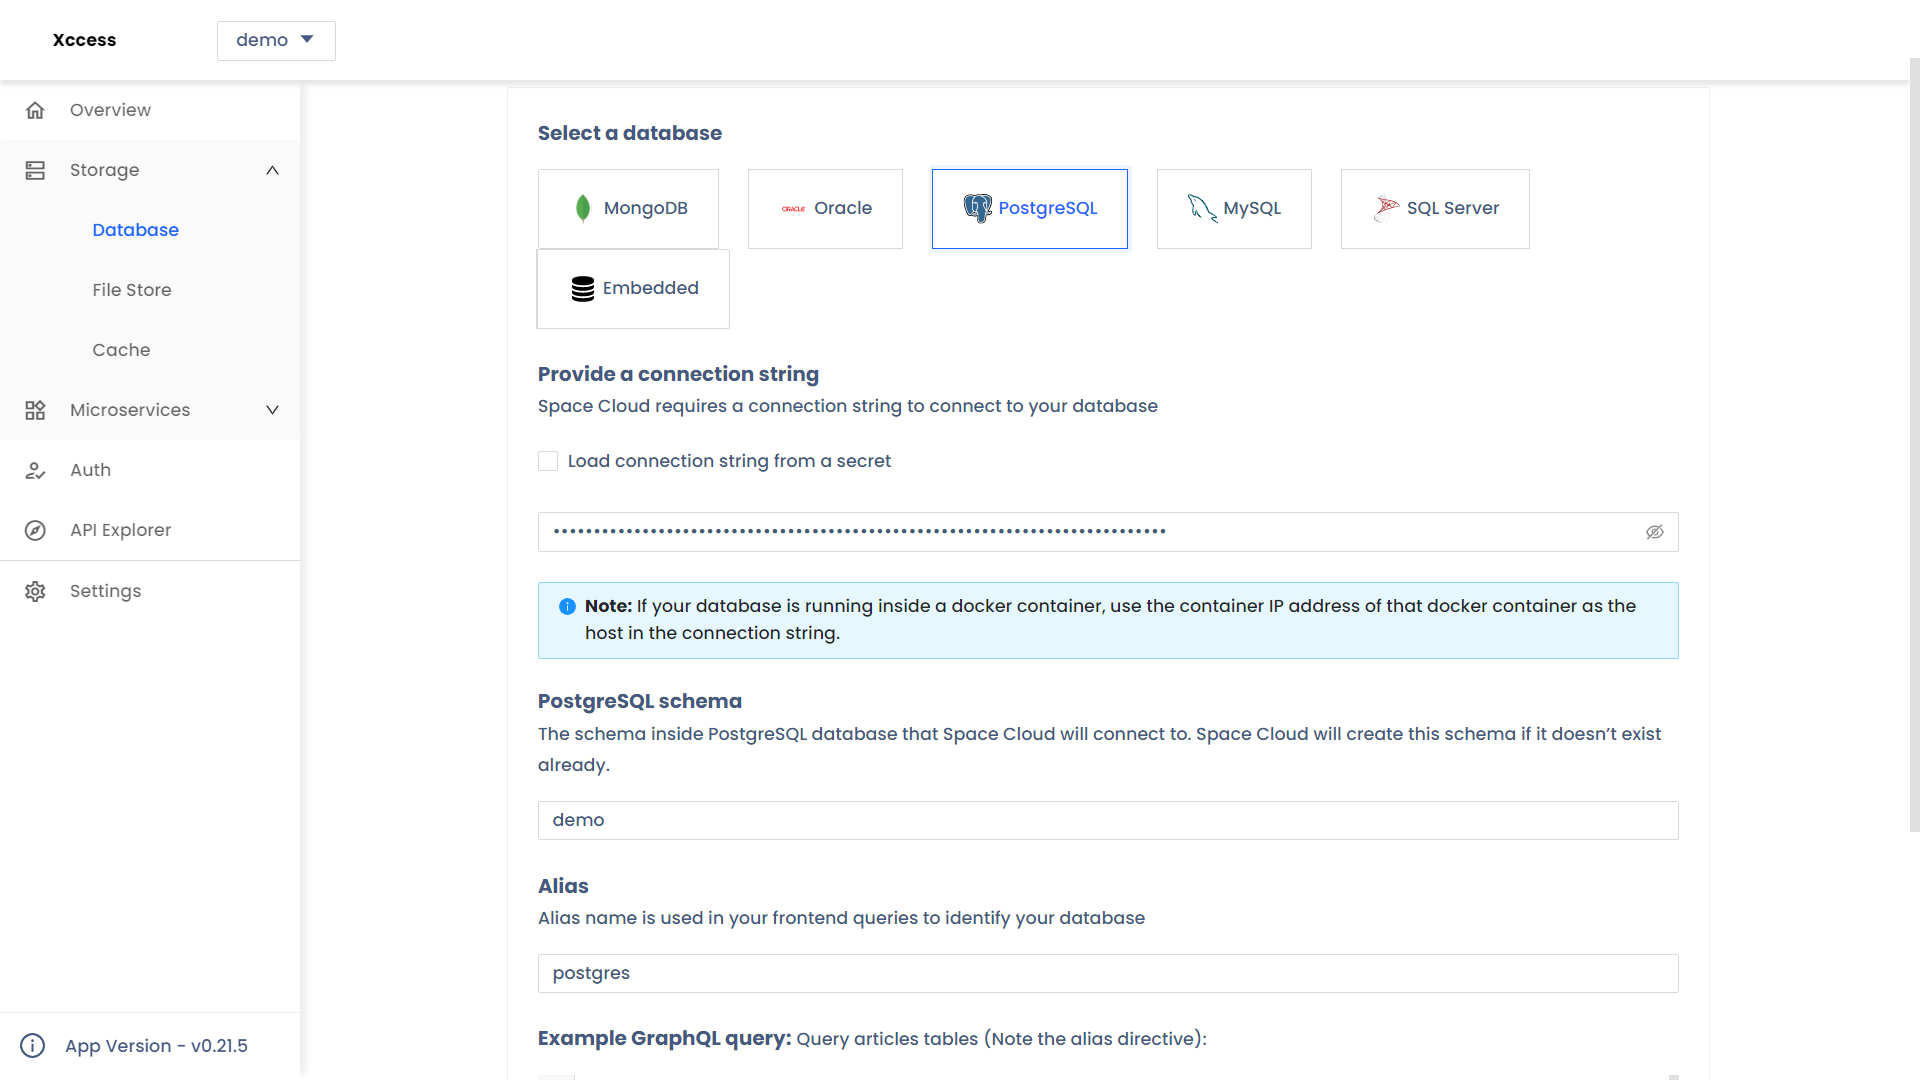
Task: Click the blue info icon in the Note box
Action: tap(567, 606)
